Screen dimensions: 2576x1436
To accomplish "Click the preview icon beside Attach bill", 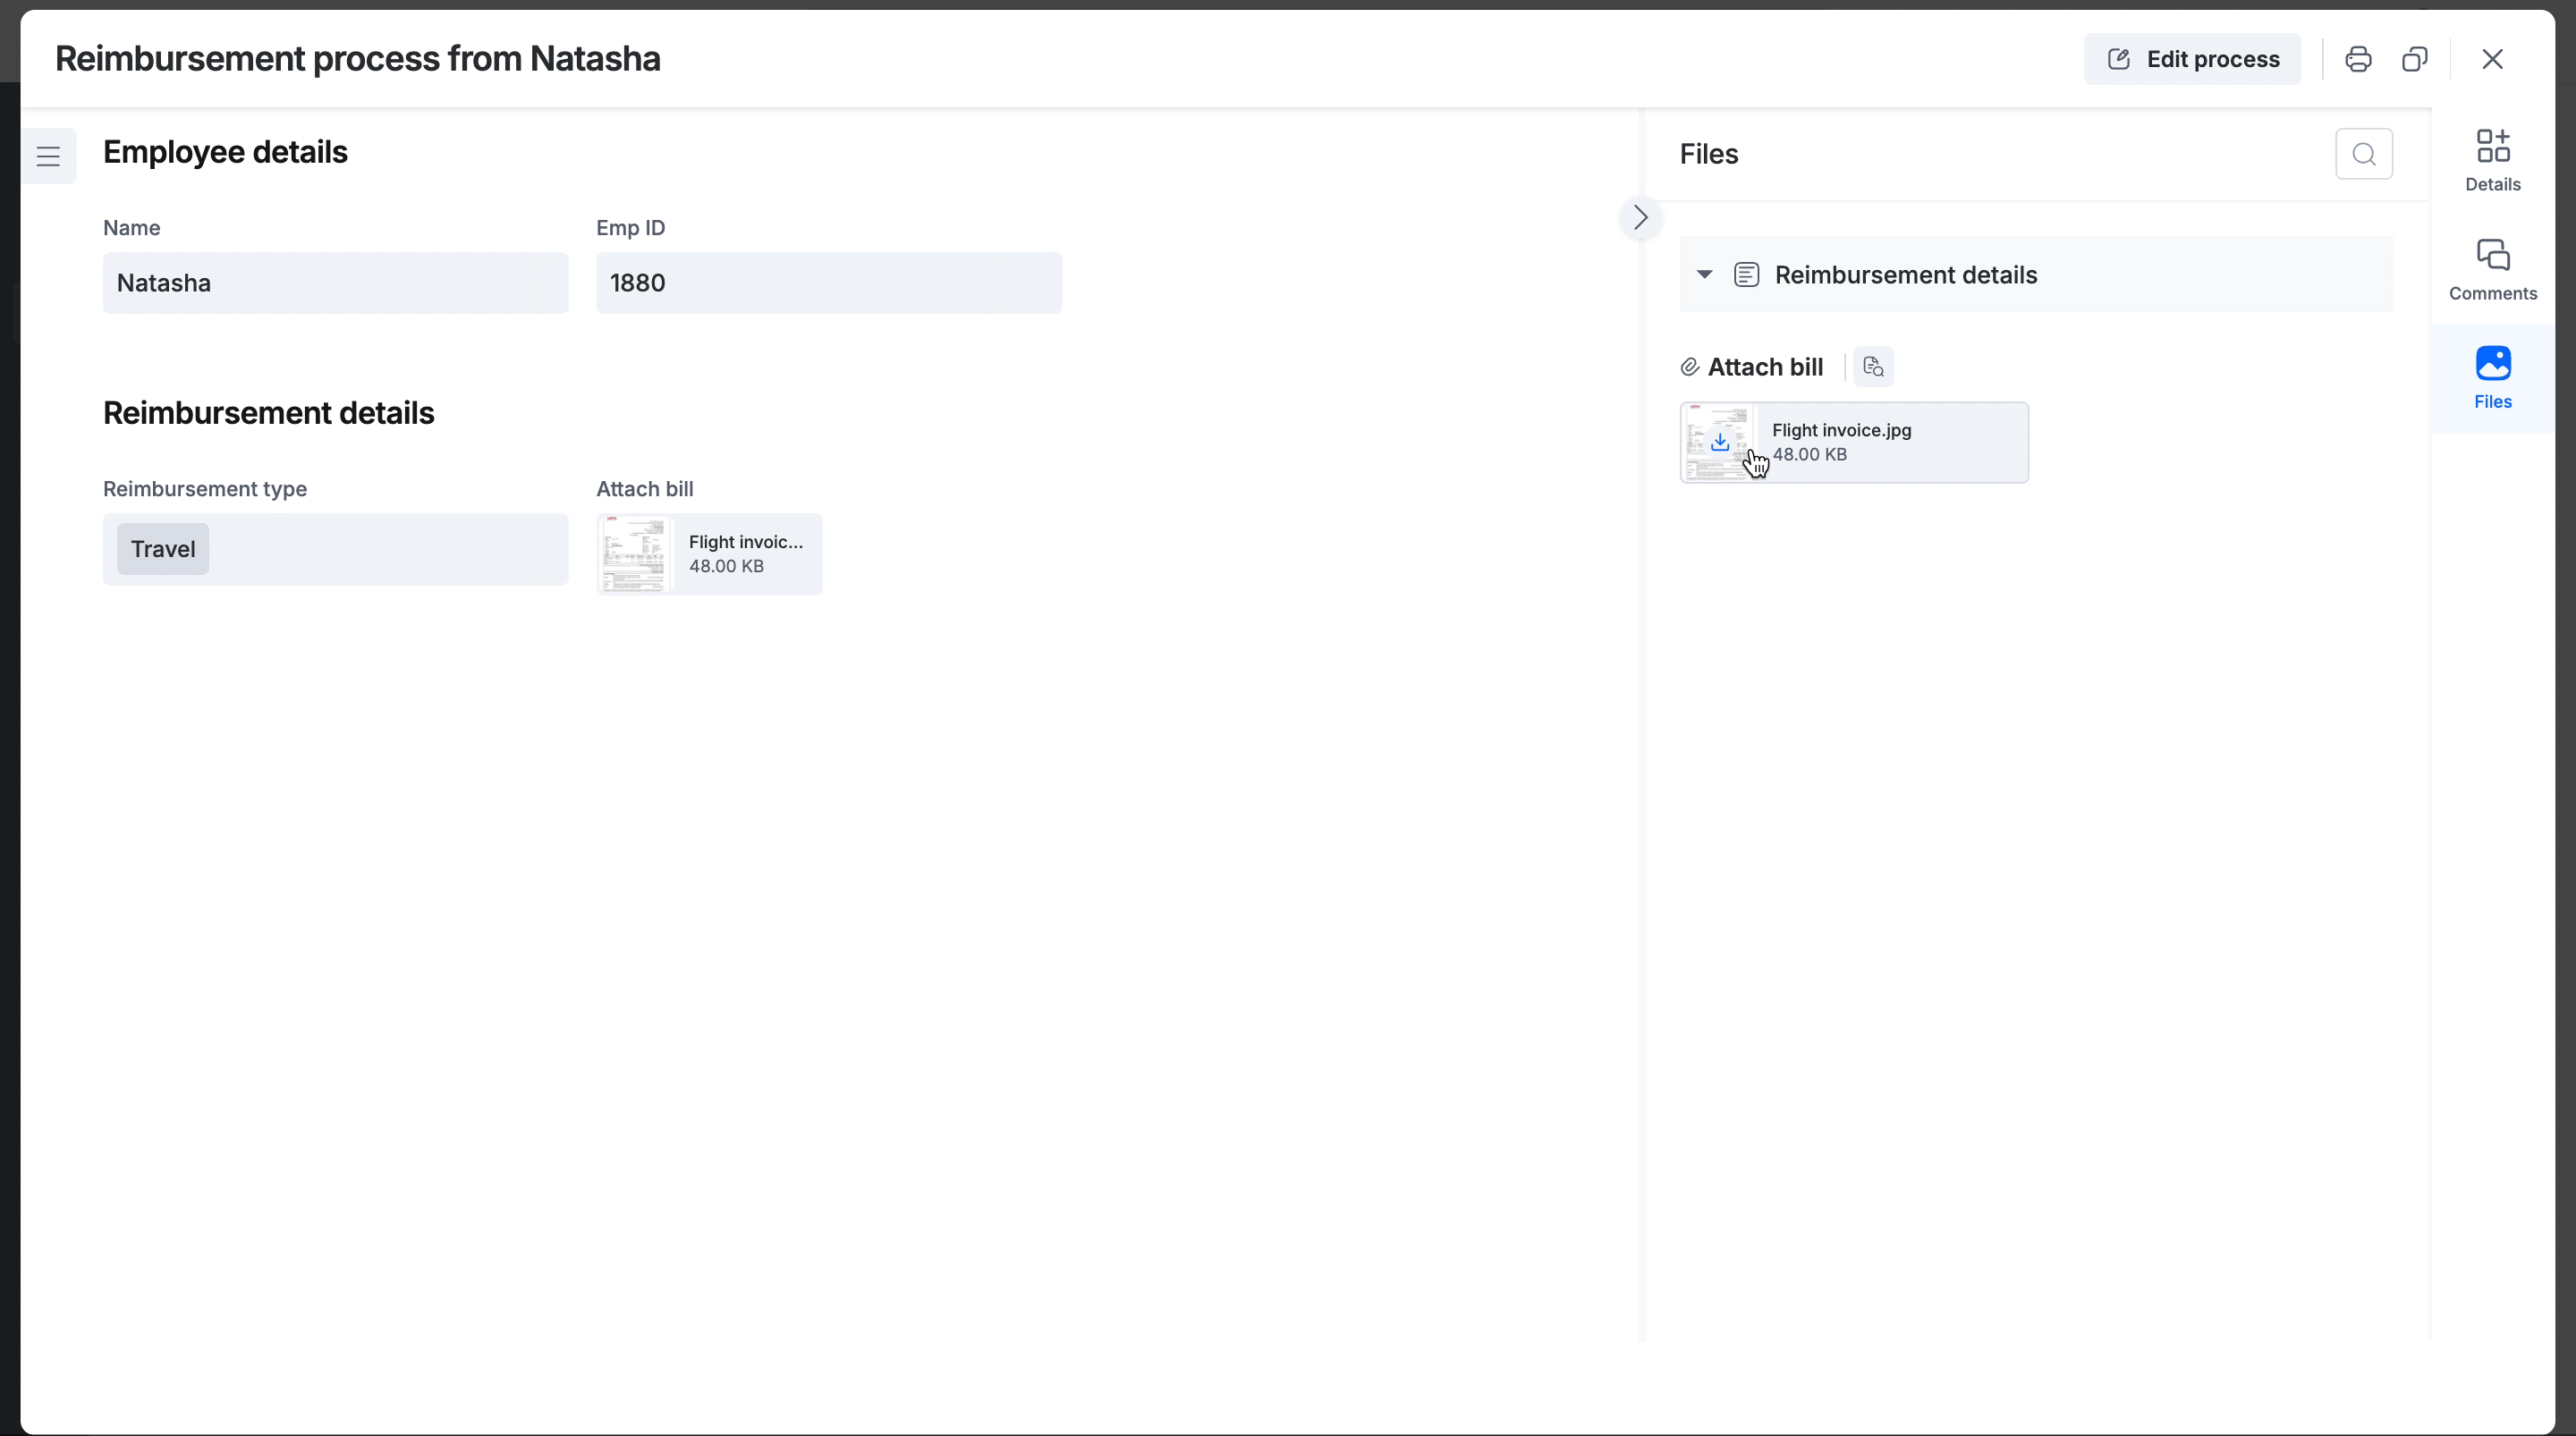I will click(x=1873, y=367).
